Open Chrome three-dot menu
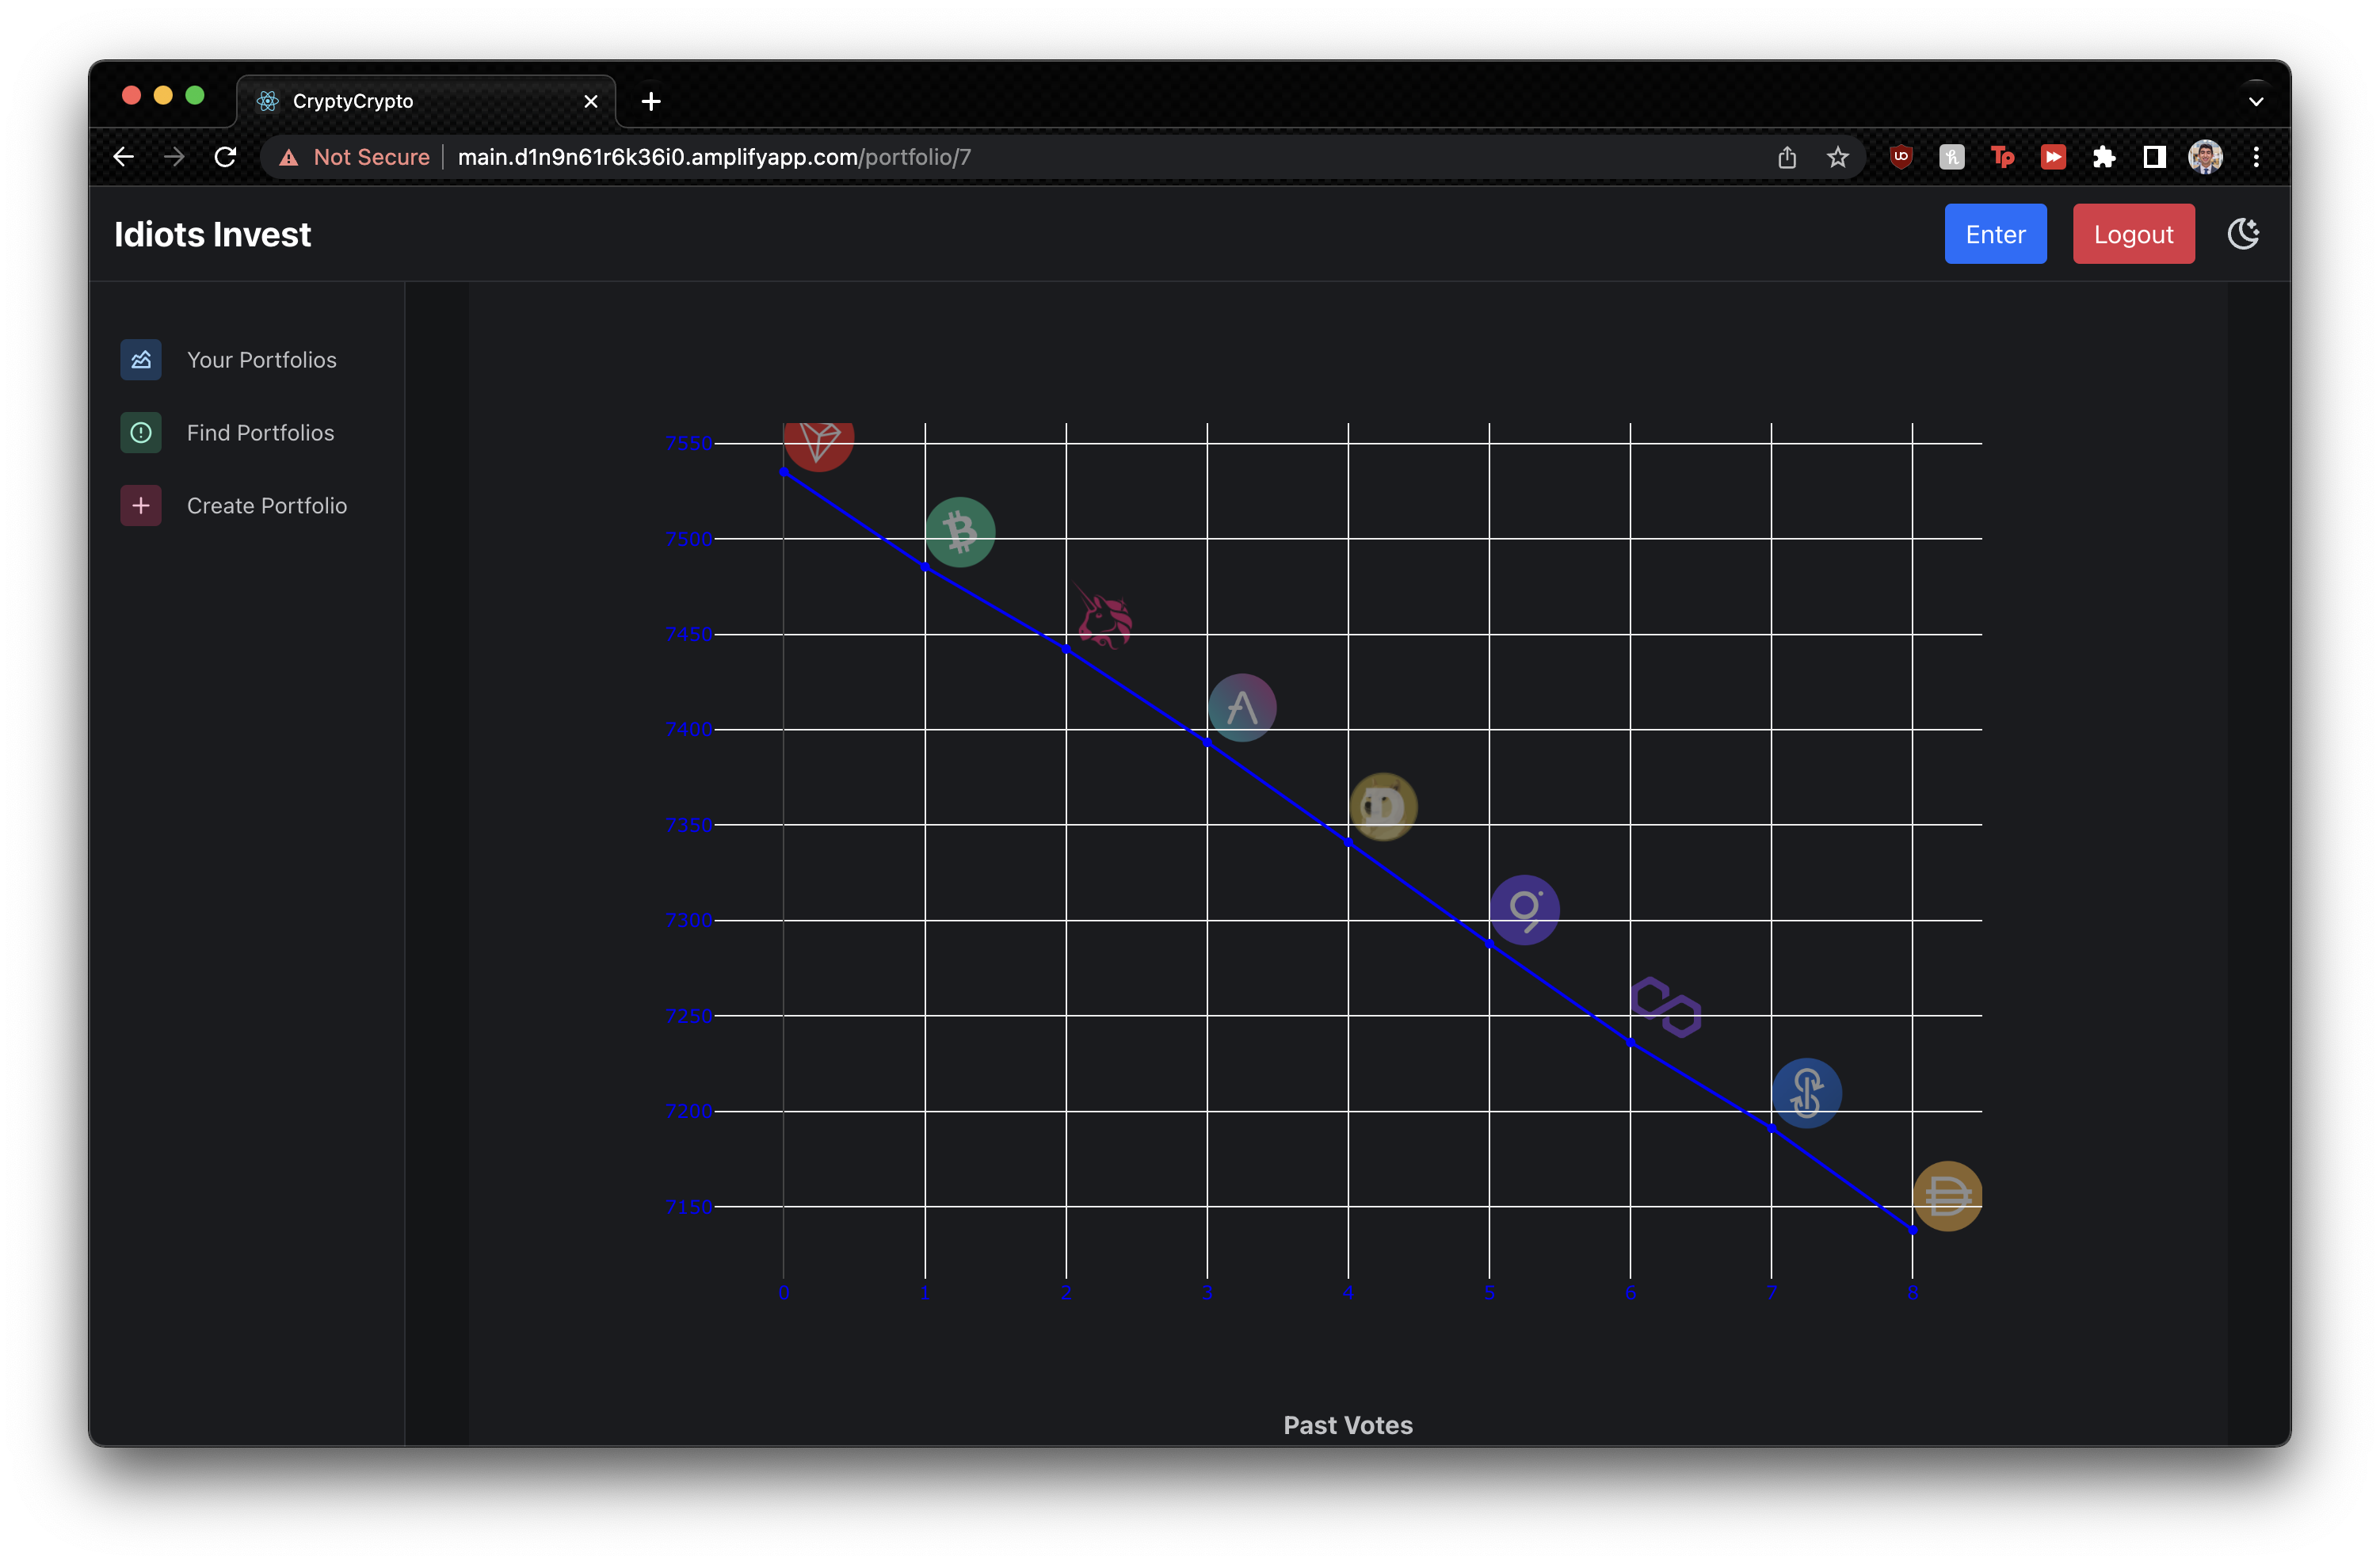 point(2256,157)
